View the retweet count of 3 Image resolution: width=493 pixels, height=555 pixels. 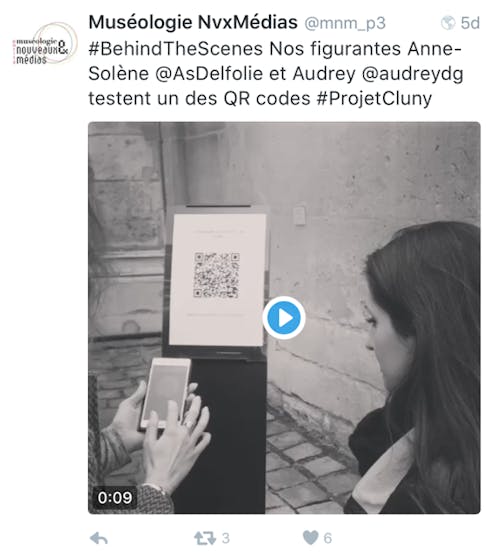pos(226,538)
